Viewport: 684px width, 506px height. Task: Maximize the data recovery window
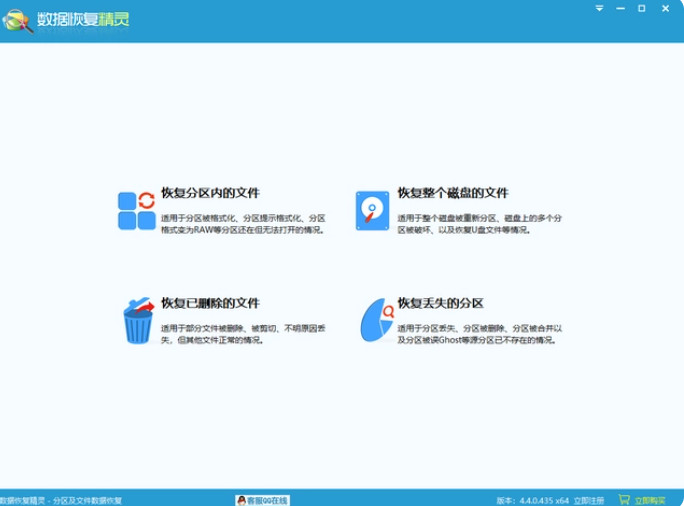[x=643, y=8]
